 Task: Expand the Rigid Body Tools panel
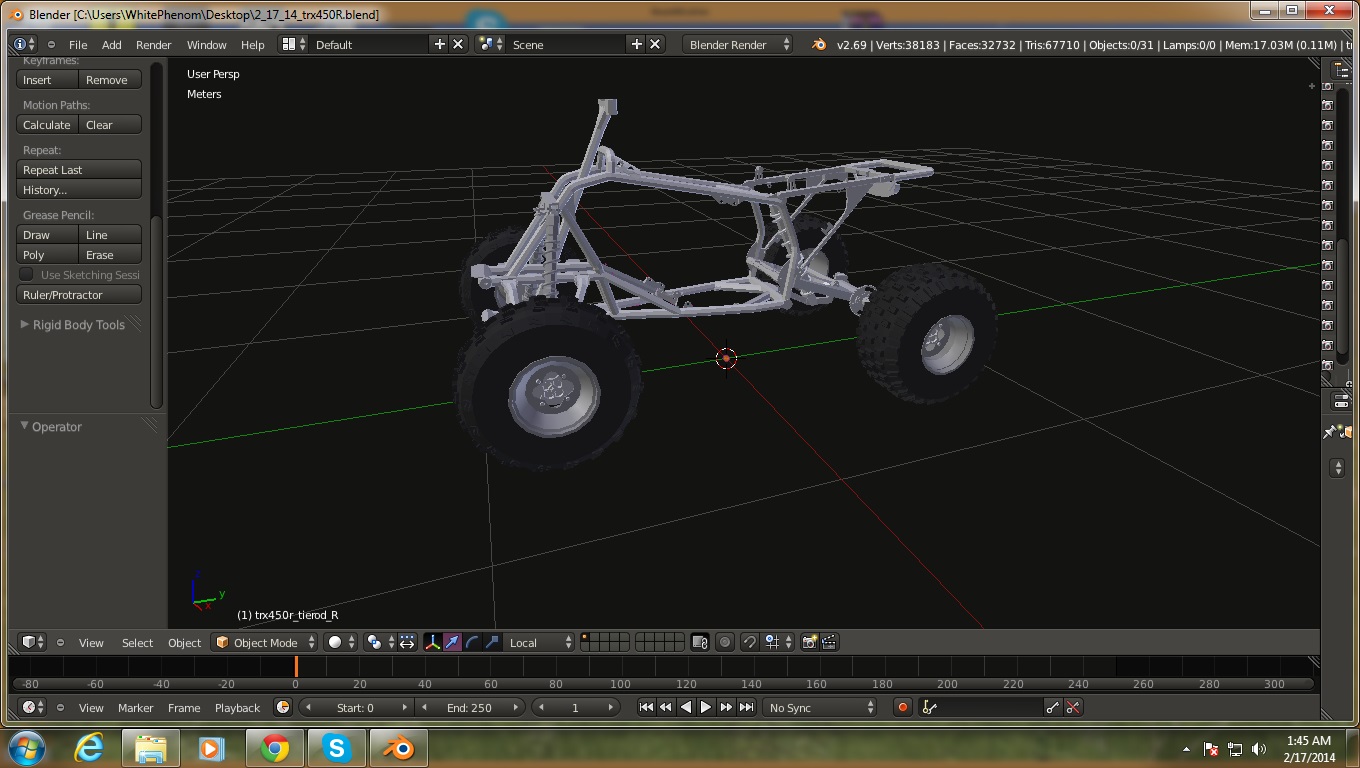78,324
